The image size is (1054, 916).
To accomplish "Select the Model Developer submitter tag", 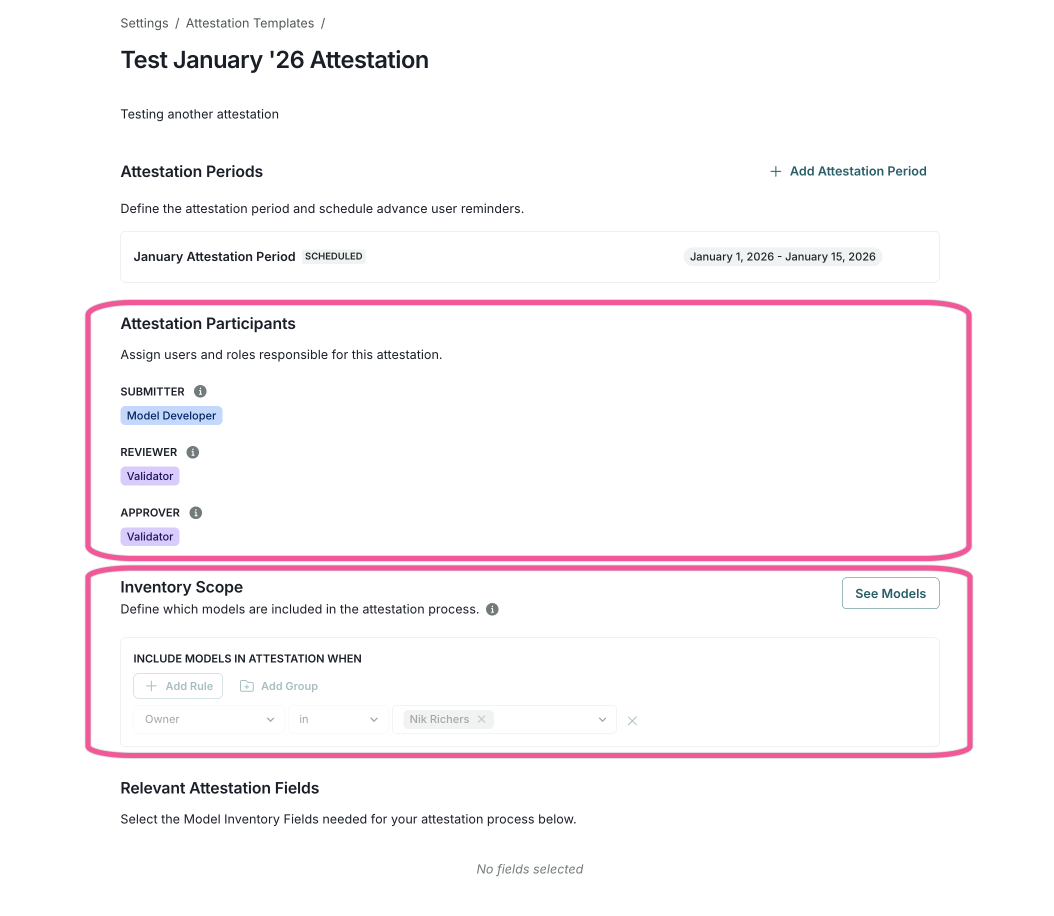I will (171, 415).
